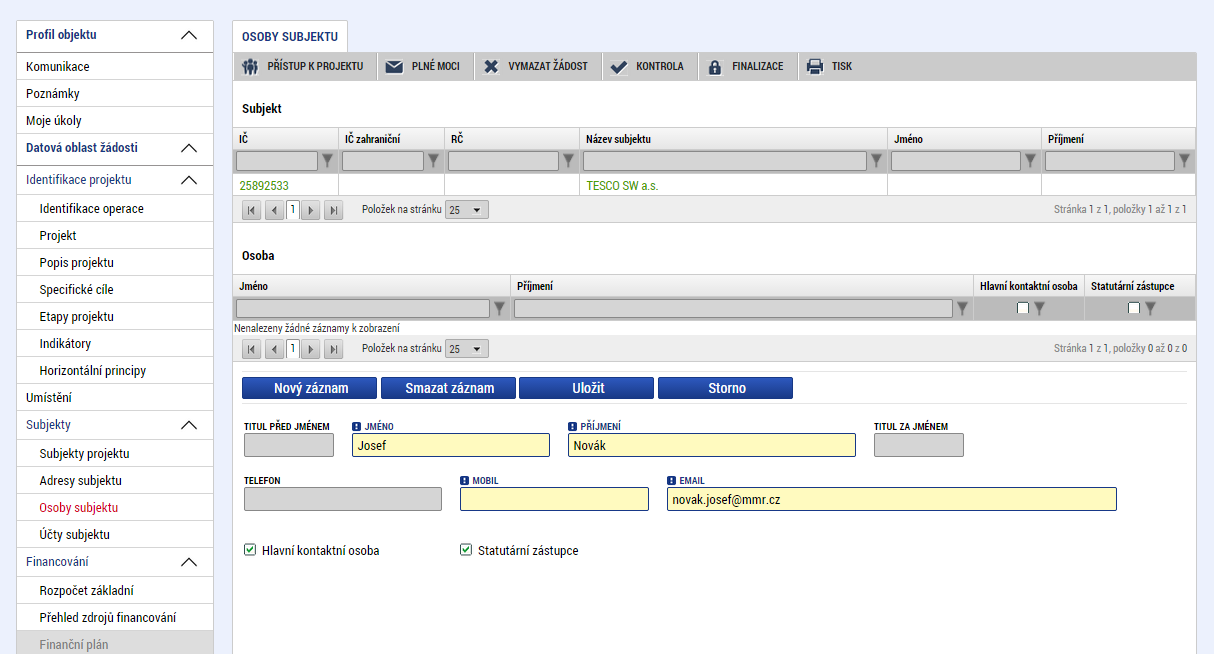Open Položek na stránku dropdown in Subjekt grid
The height and width of the screenshot is (654, 1214).
pos(467,210)
